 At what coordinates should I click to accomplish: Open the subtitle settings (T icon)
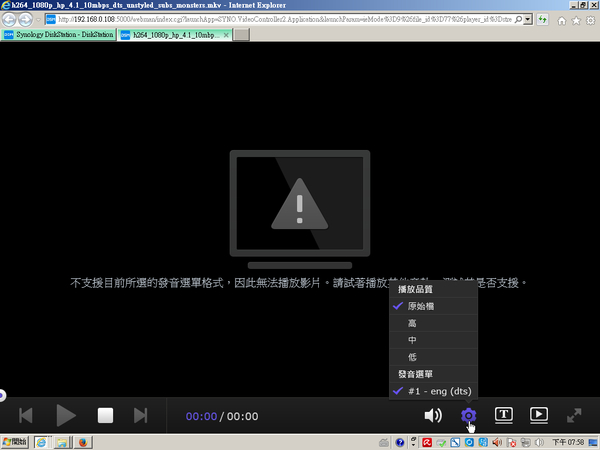(x=504, y=416)
